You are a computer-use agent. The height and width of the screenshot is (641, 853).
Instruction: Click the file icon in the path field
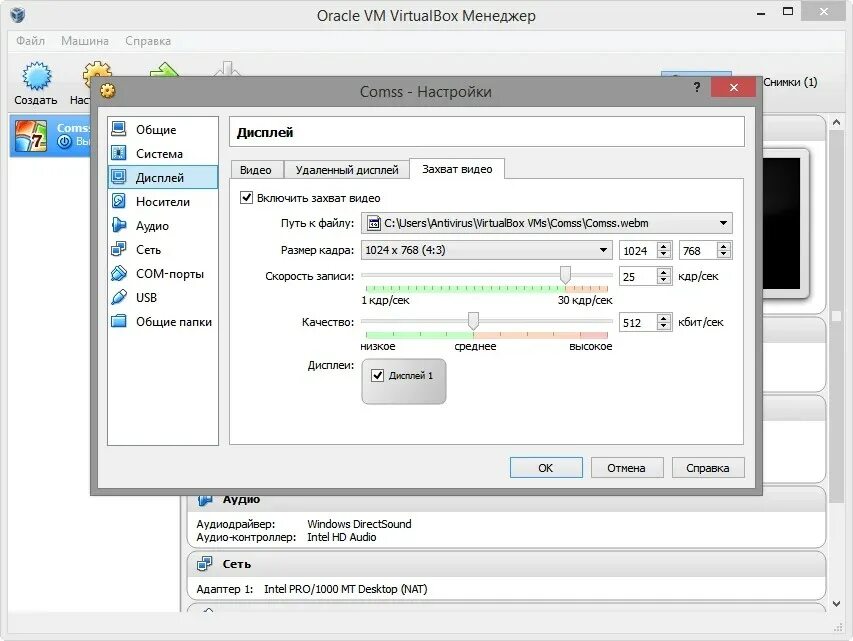[374, 223]
